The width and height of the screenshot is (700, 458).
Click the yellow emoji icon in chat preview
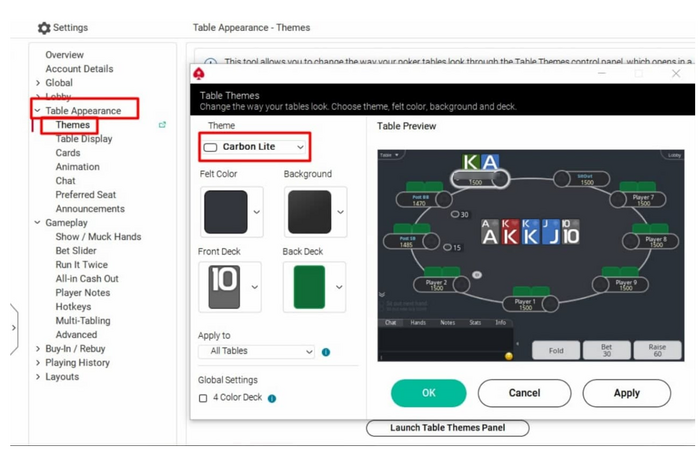pyautogui.click(x=508, y=356)
